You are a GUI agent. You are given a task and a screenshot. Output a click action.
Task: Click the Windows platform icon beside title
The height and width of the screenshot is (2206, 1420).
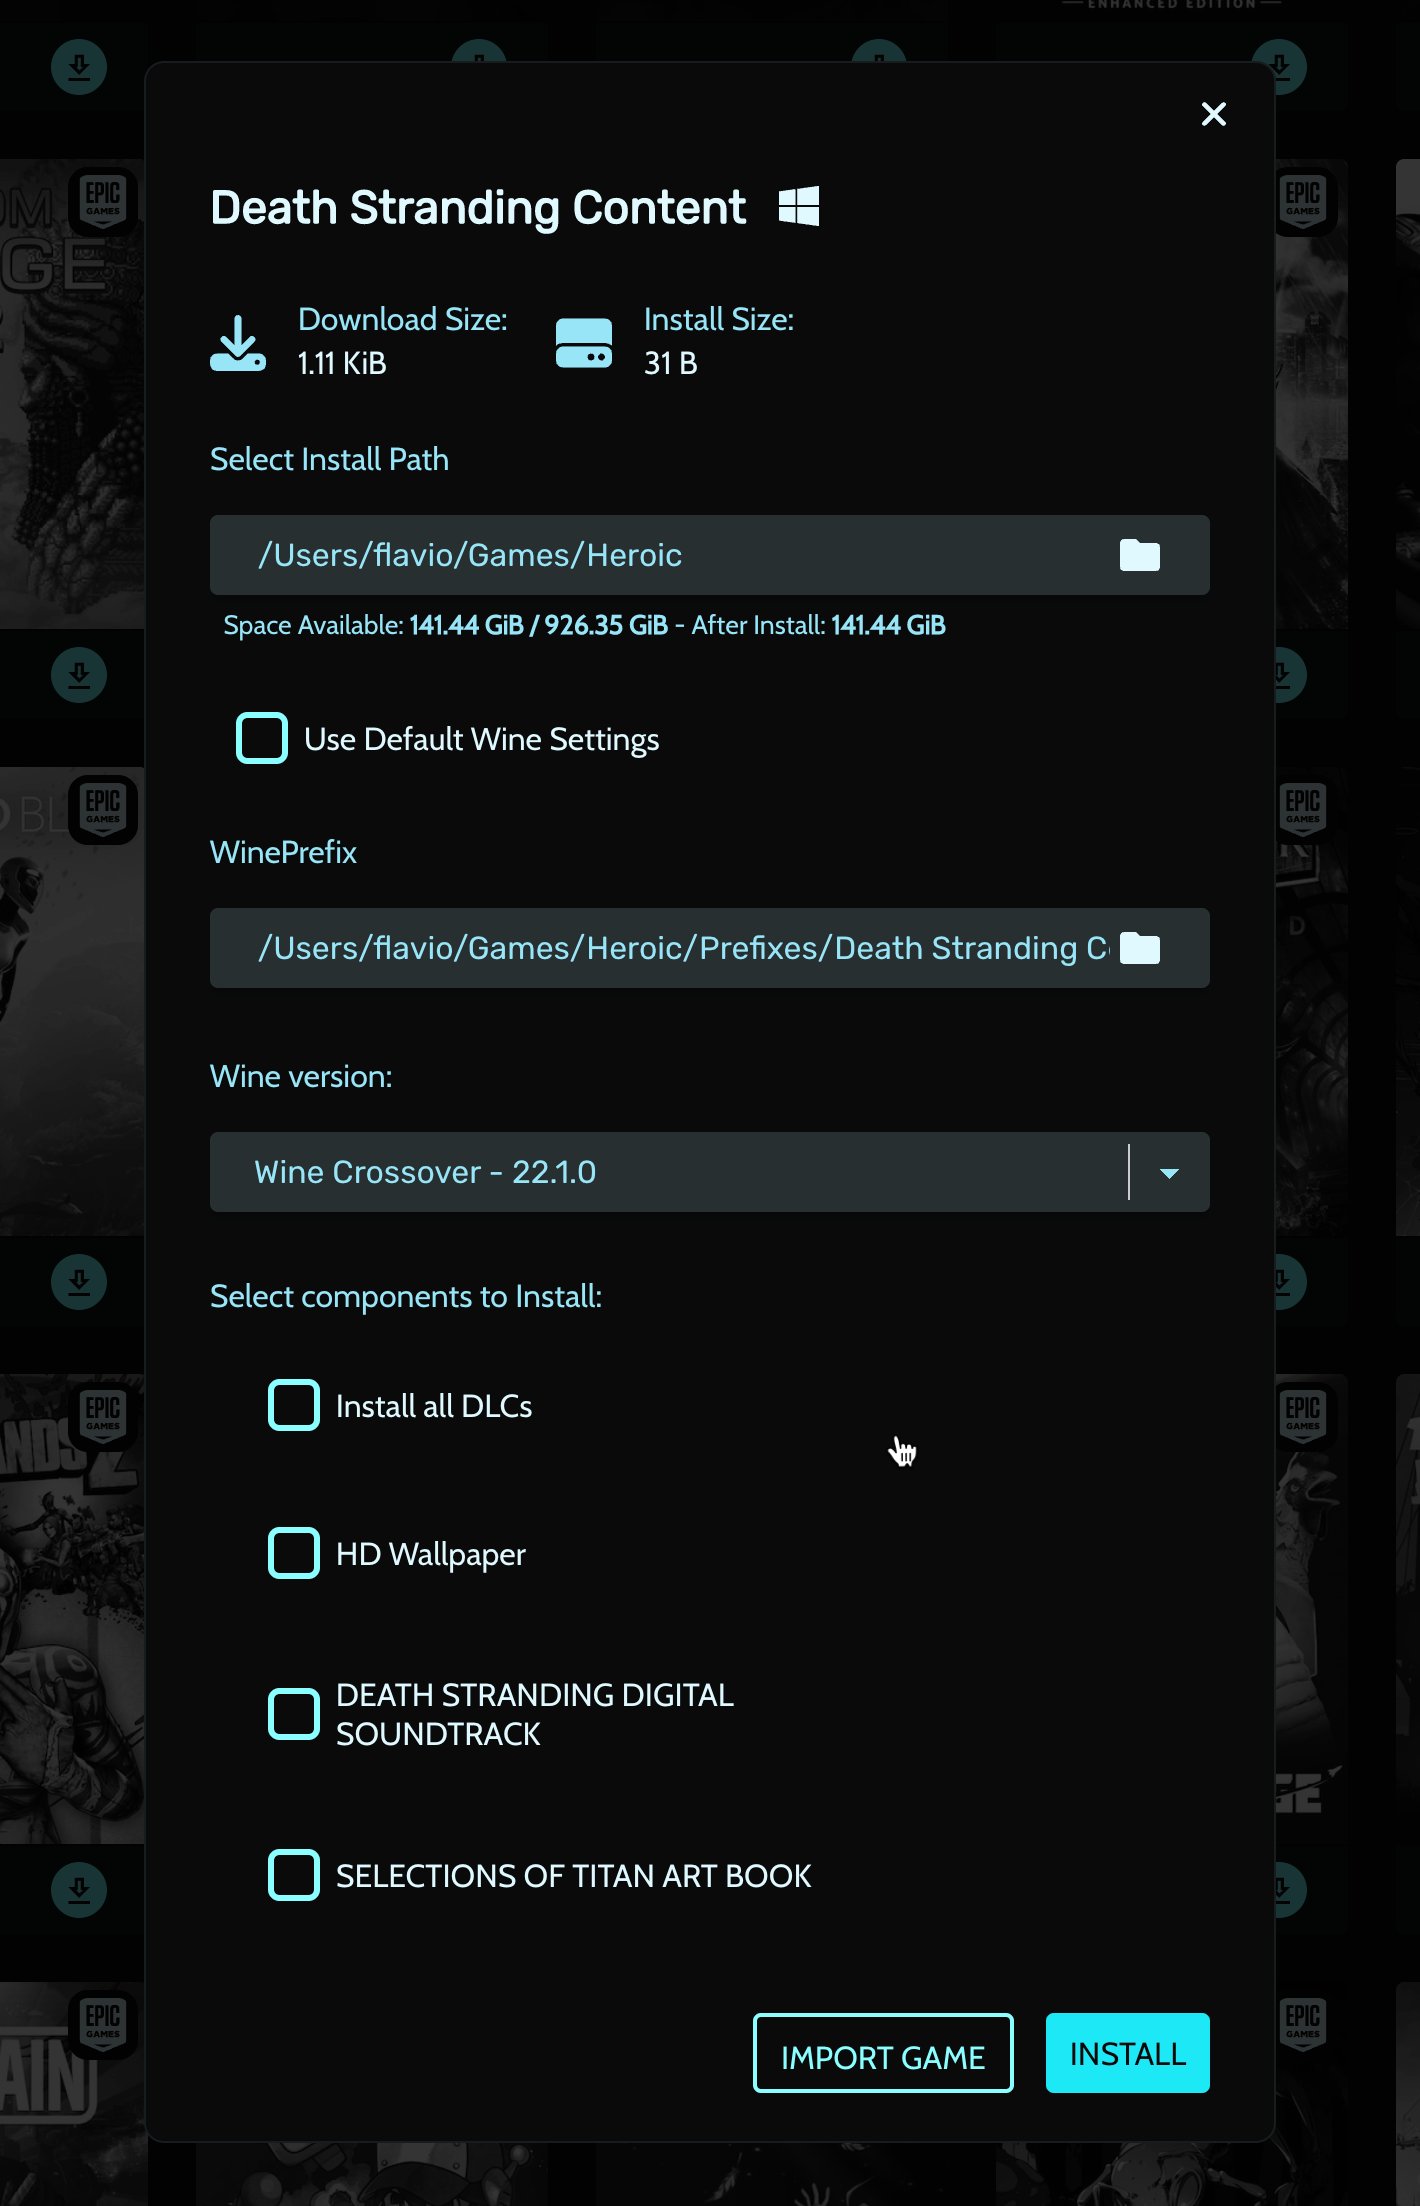click(x=799, y=206)
